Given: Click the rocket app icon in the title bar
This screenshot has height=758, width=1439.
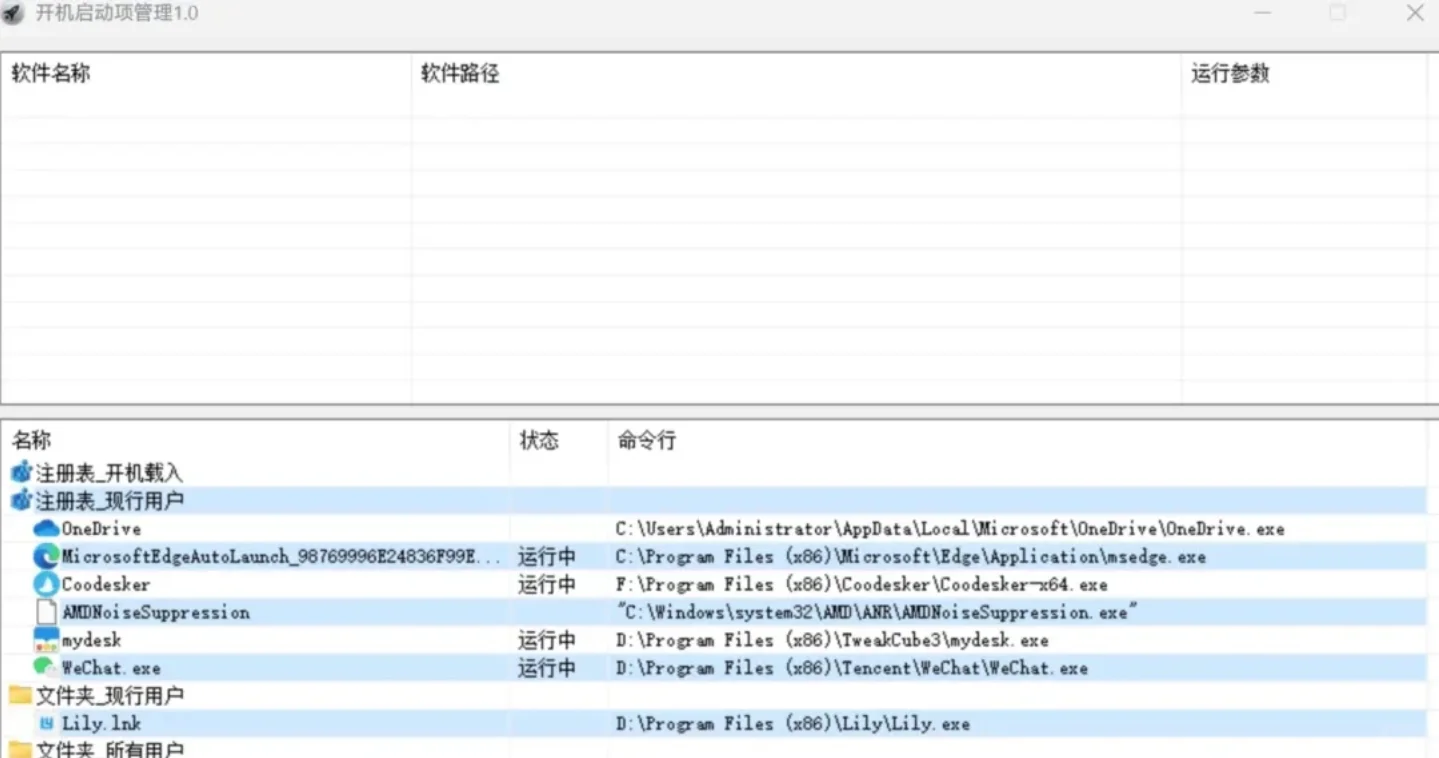Looking at the screenshot, I should [x=12, y=13].
